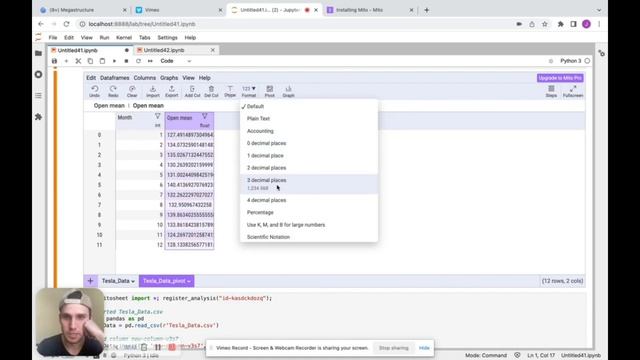Screen dimensions: 640x360
Task: Click the browser address bar
Action: [294, 24]
